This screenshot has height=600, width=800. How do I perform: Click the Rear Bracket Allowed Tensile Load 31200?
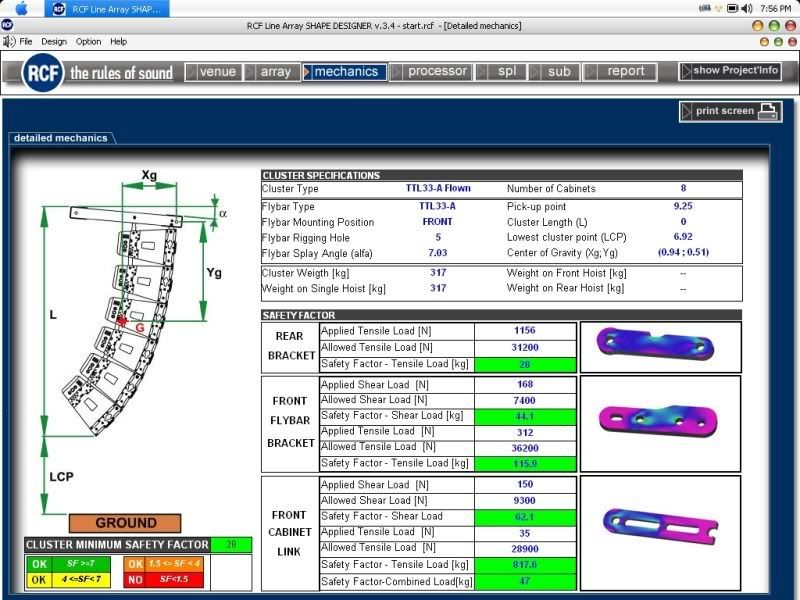click(x=525, y=347)
